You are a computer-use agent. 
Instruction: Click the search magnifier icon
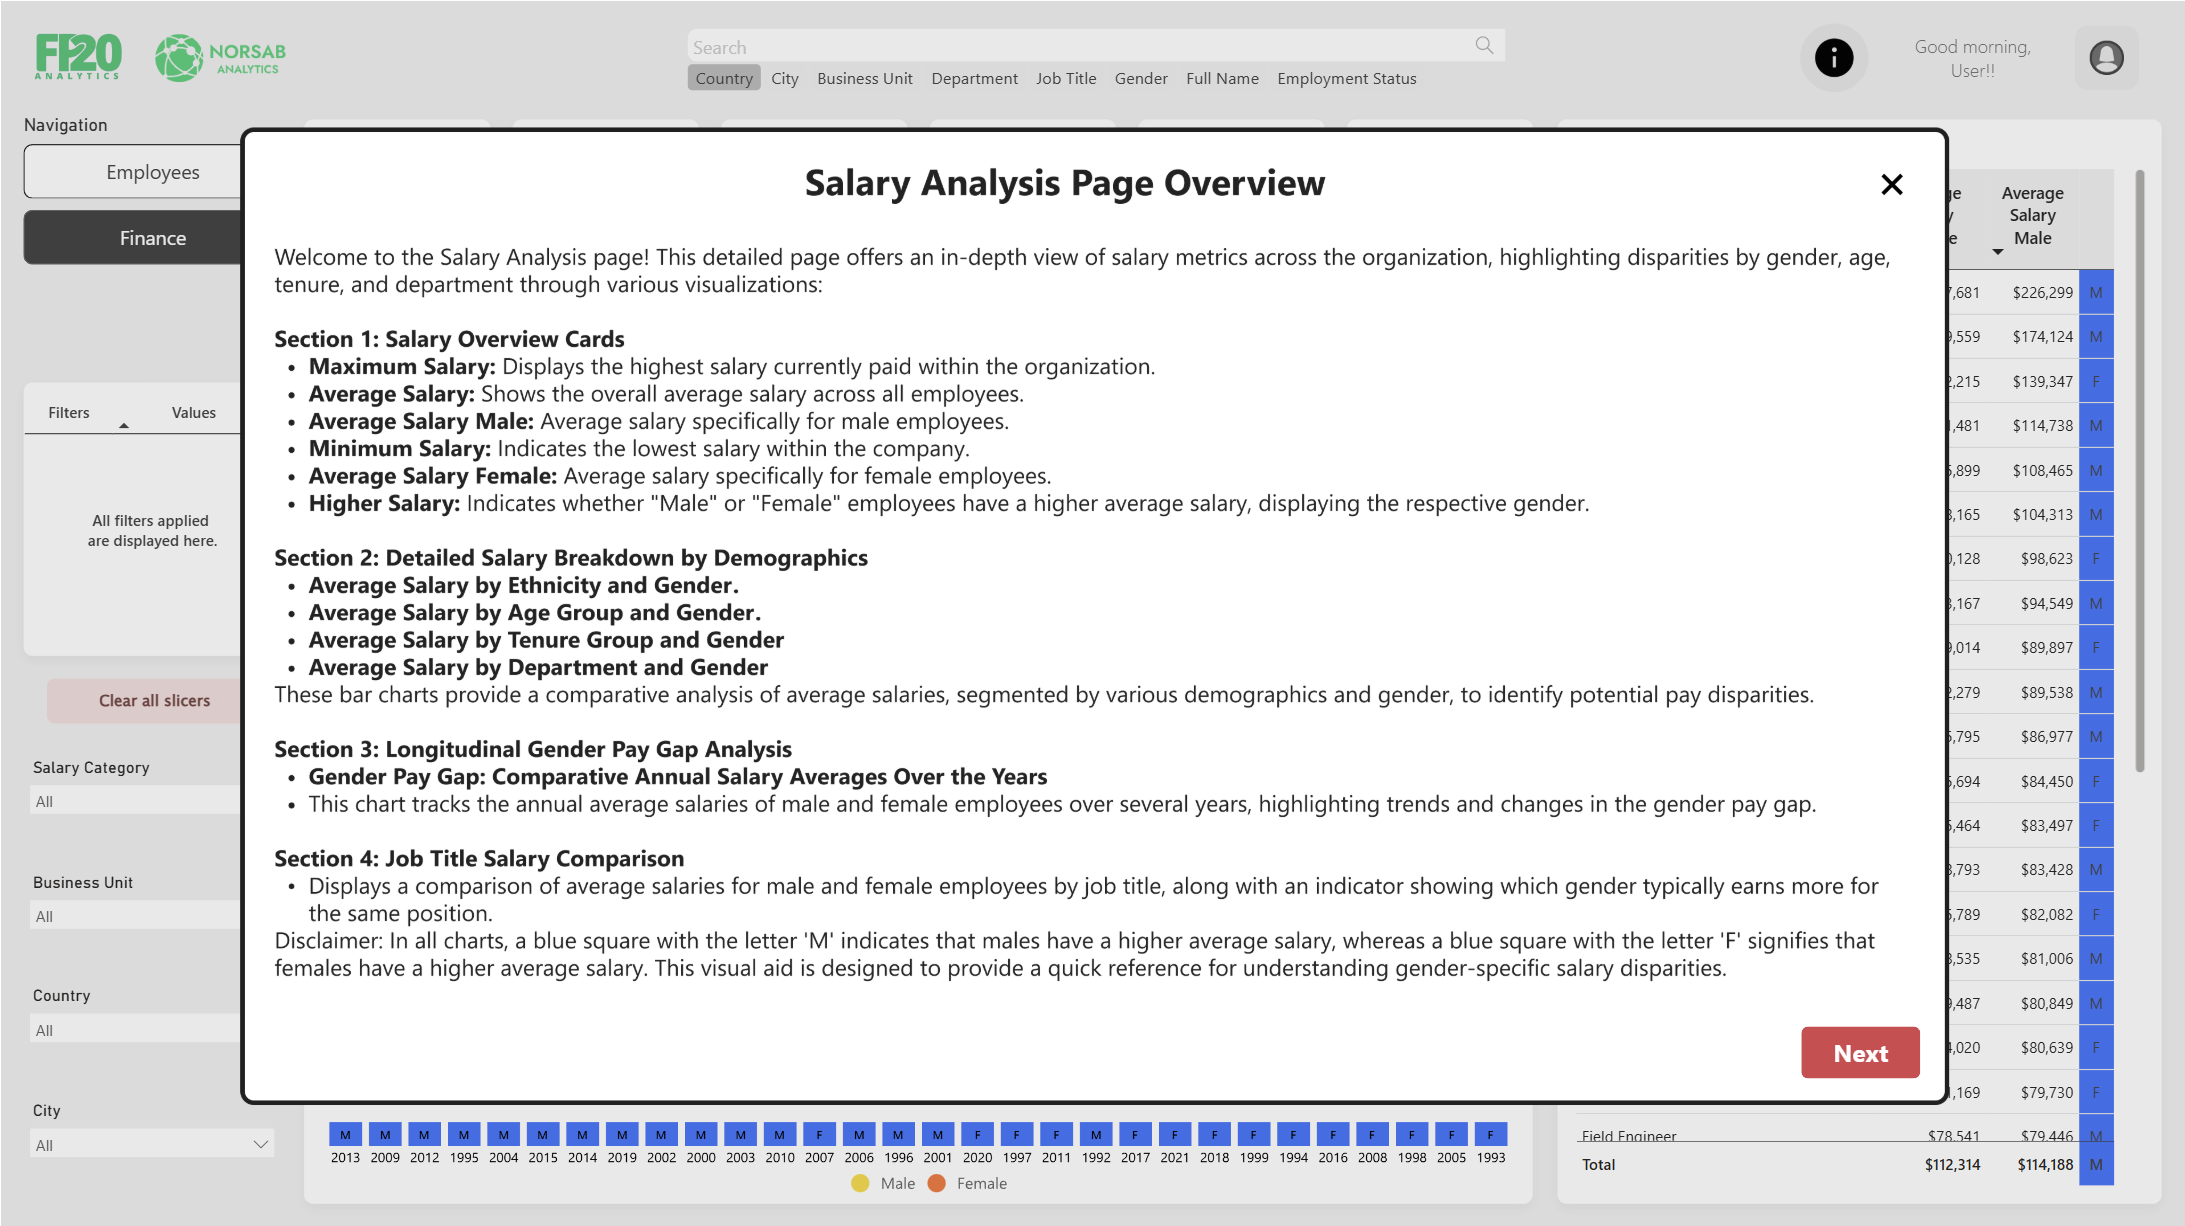coord(1484,45)
